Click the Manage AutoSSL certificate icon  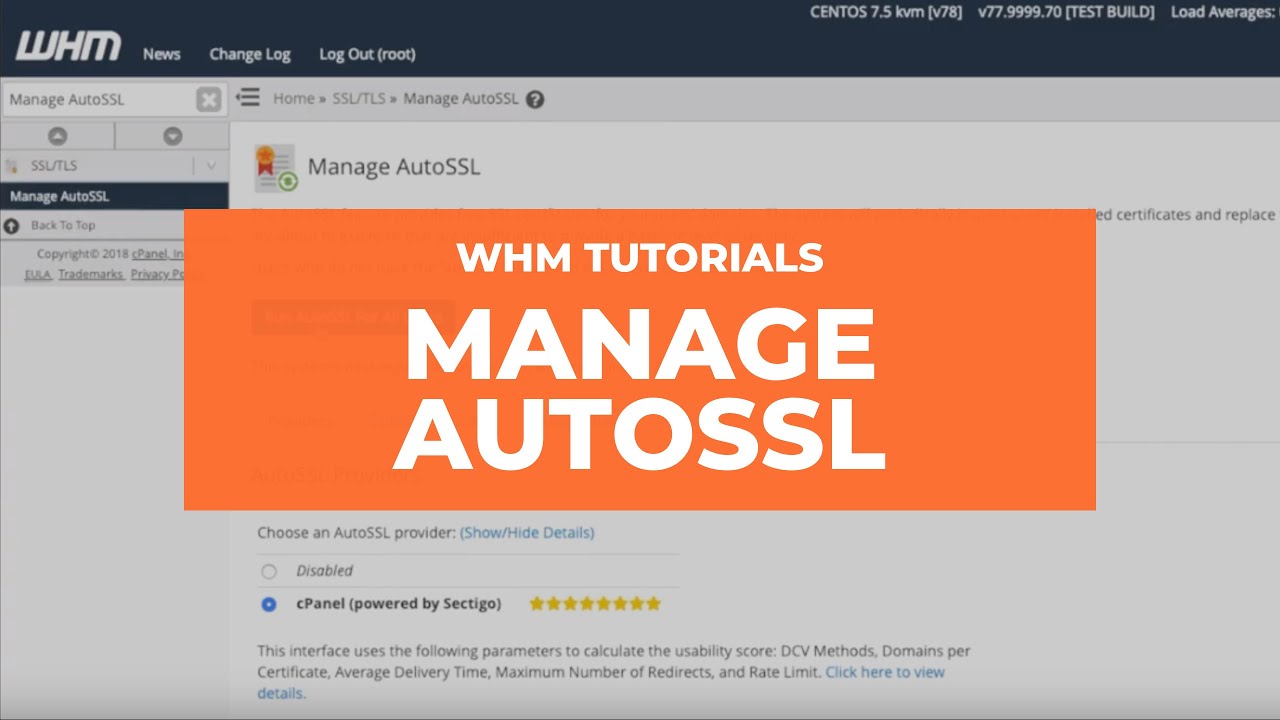[x=276, y=168]
